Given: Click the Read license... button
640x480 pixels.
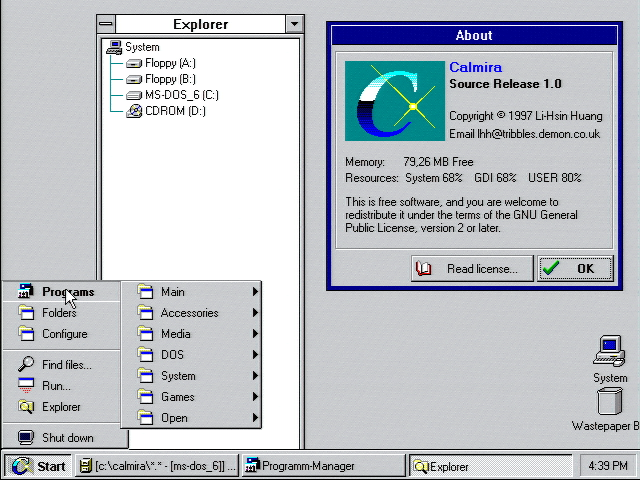Looking at the screenshot, I should point(471,268).
